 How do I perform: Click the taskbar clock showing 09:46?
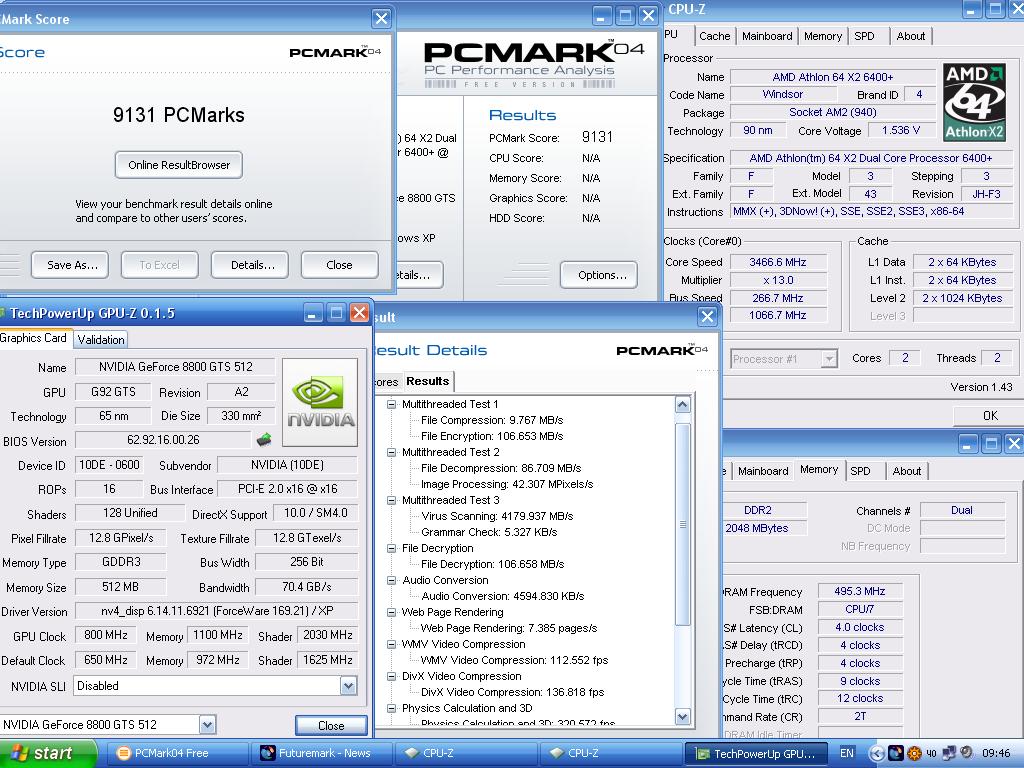pyautogui.click(x=996, y=753)
